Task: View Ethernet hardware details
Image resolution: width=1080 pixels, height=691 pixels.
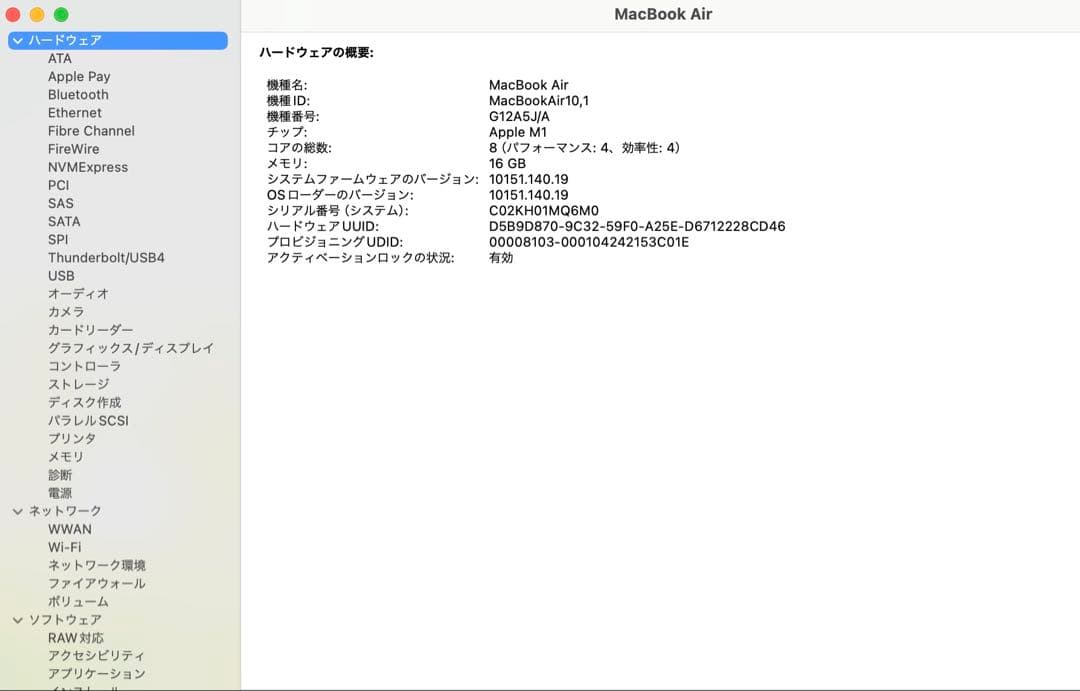Action: [x=74, y=112]
